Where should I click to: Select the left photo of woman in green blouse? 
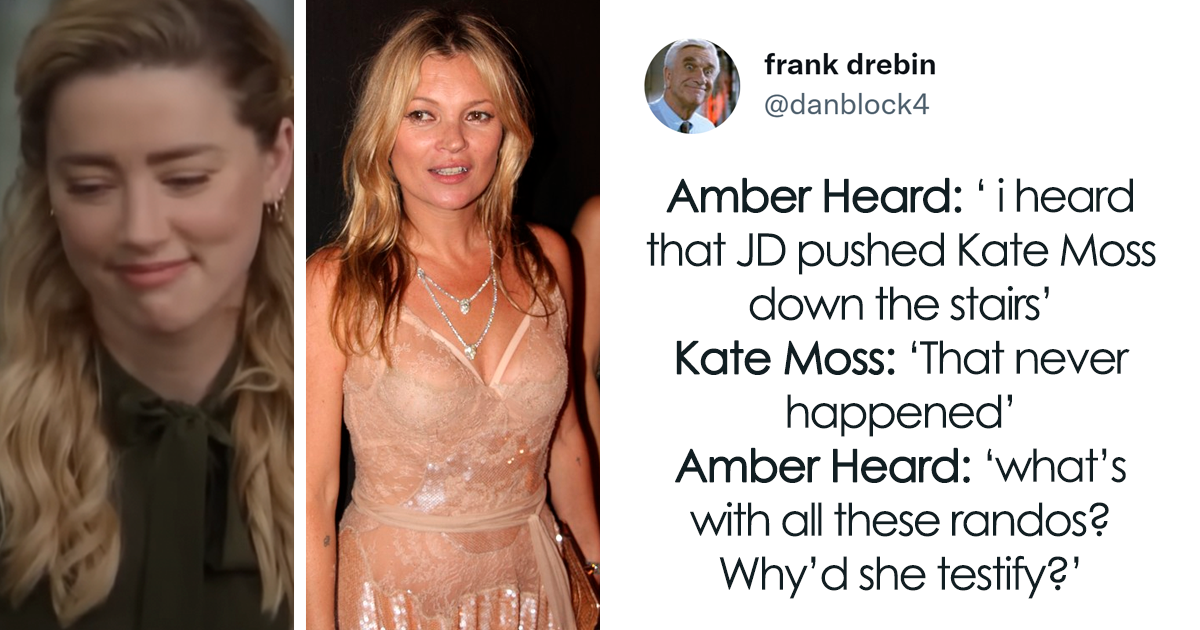147,315
